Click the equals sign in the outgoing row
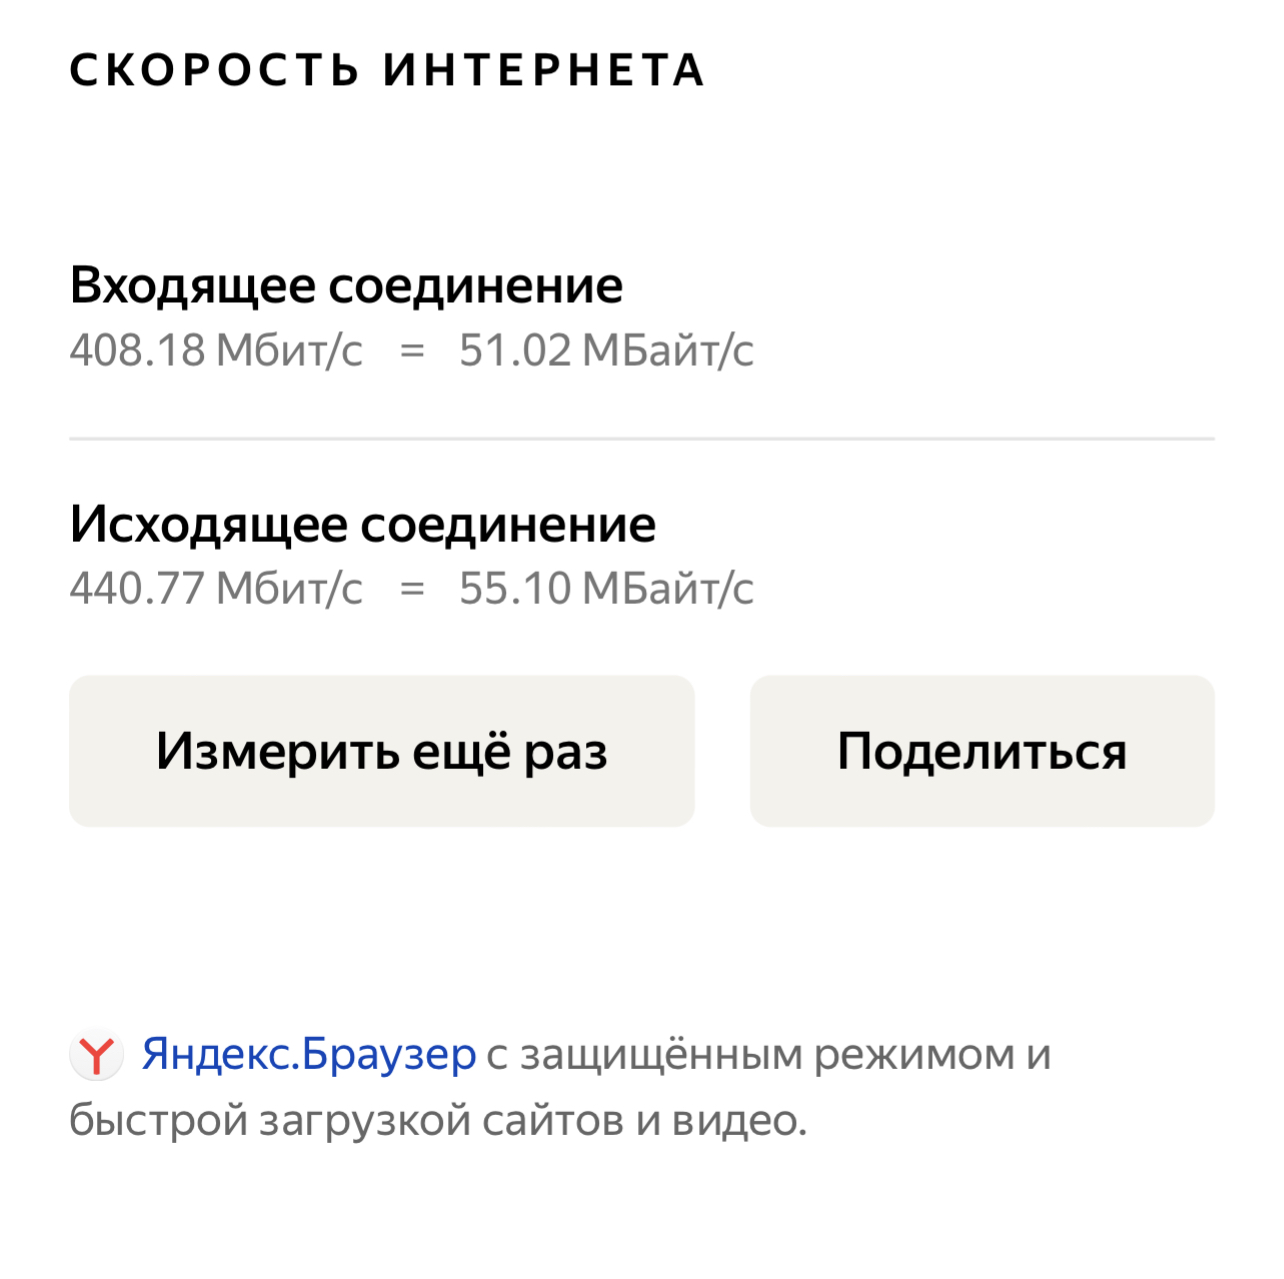Image resolution: width=1284 pixels, height=1279 pixels. pyautogui.click(x=412, y=590)
